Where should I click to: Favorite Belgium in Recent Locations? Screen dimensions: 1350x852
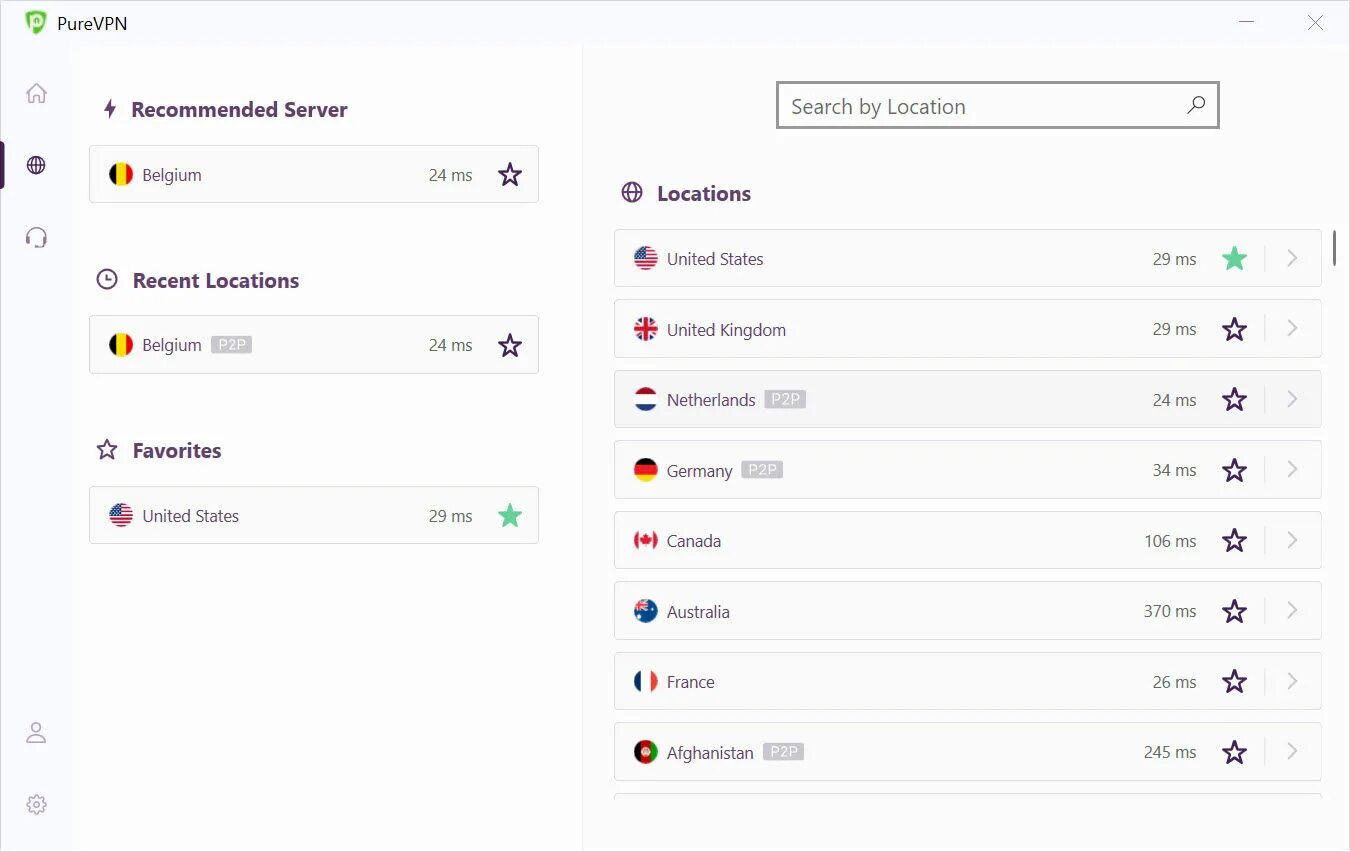tap(510, 345)
